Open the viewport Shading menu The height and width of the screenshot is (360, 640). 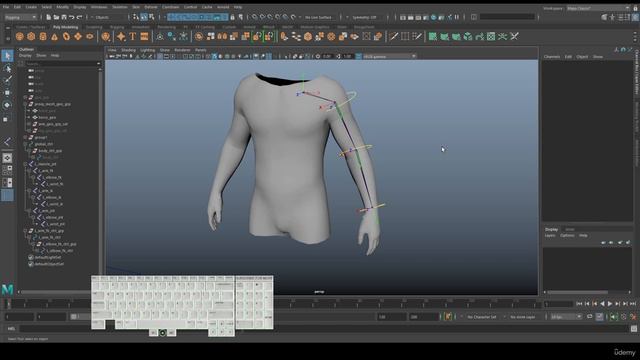[128, 50]
